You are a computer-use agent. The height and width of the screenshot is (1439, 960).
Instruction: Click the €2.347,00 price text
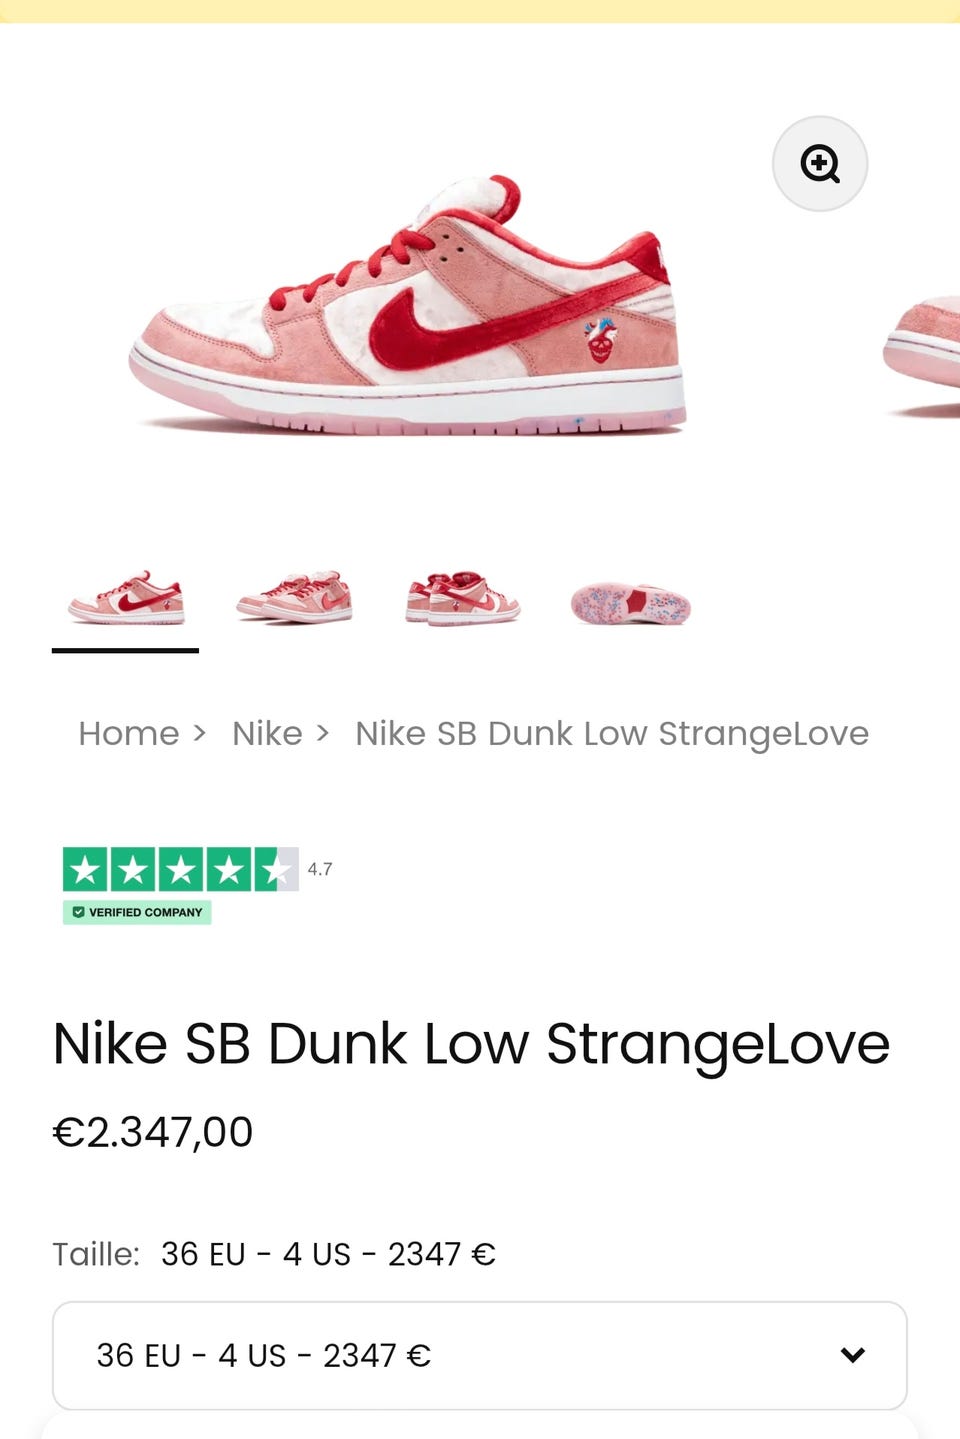coord(153,1132)
